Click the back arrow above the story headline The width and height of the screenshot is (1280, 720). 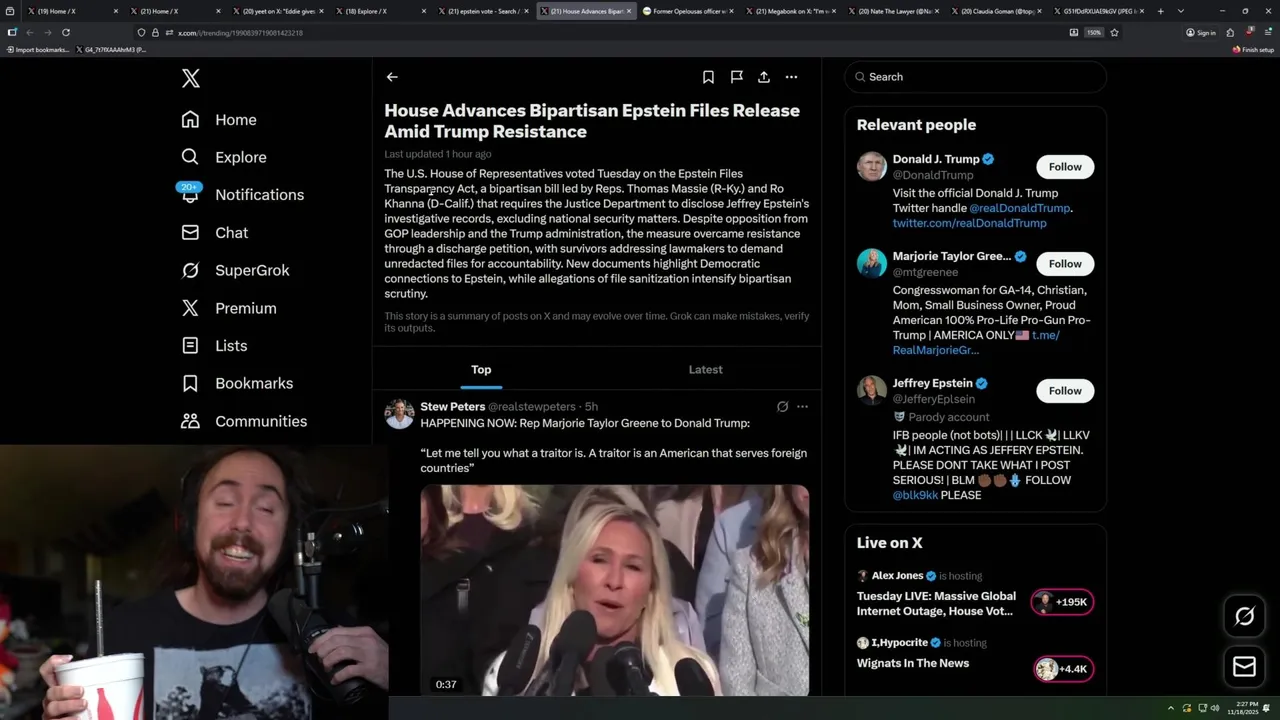click(392, 77)
